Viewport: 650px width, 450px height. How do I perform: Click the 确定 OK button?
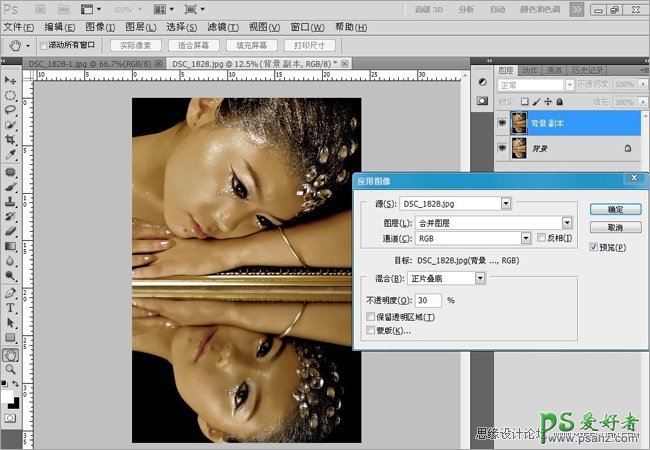pyautogui.click(x=614, y=209)
